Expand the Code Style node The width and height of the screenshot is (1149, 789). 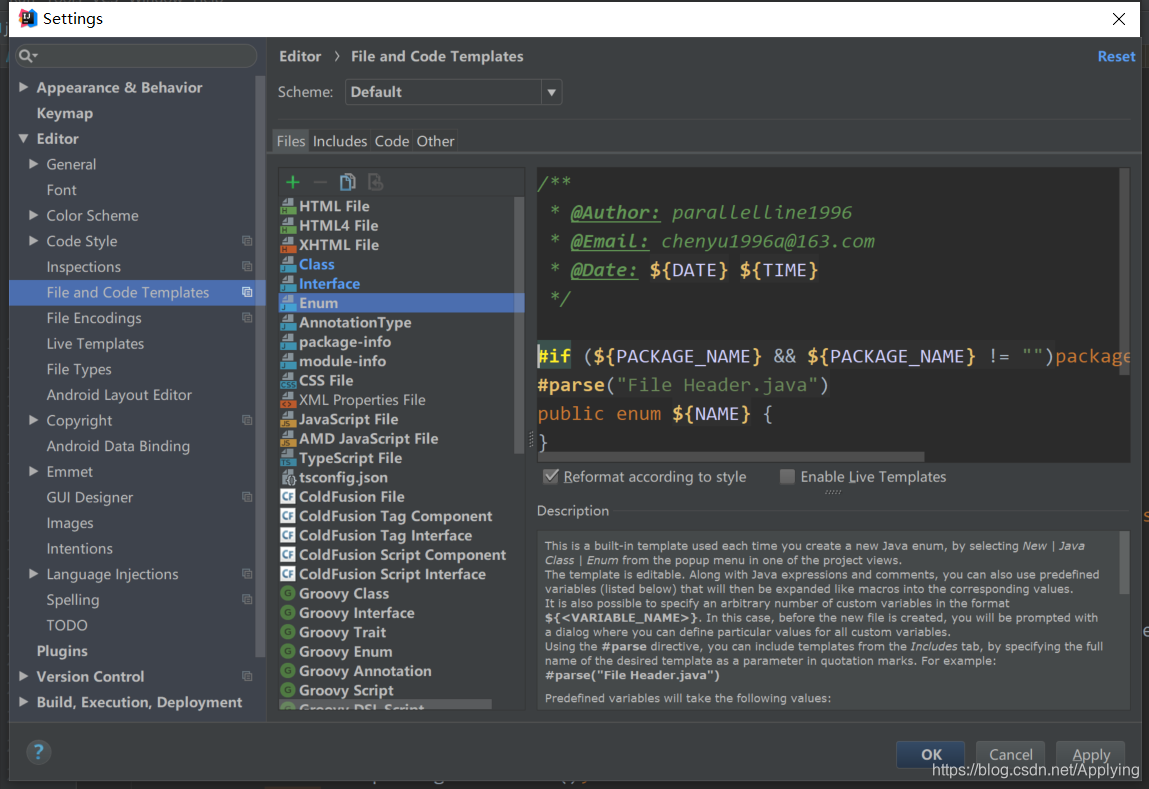tap(34, 241)
